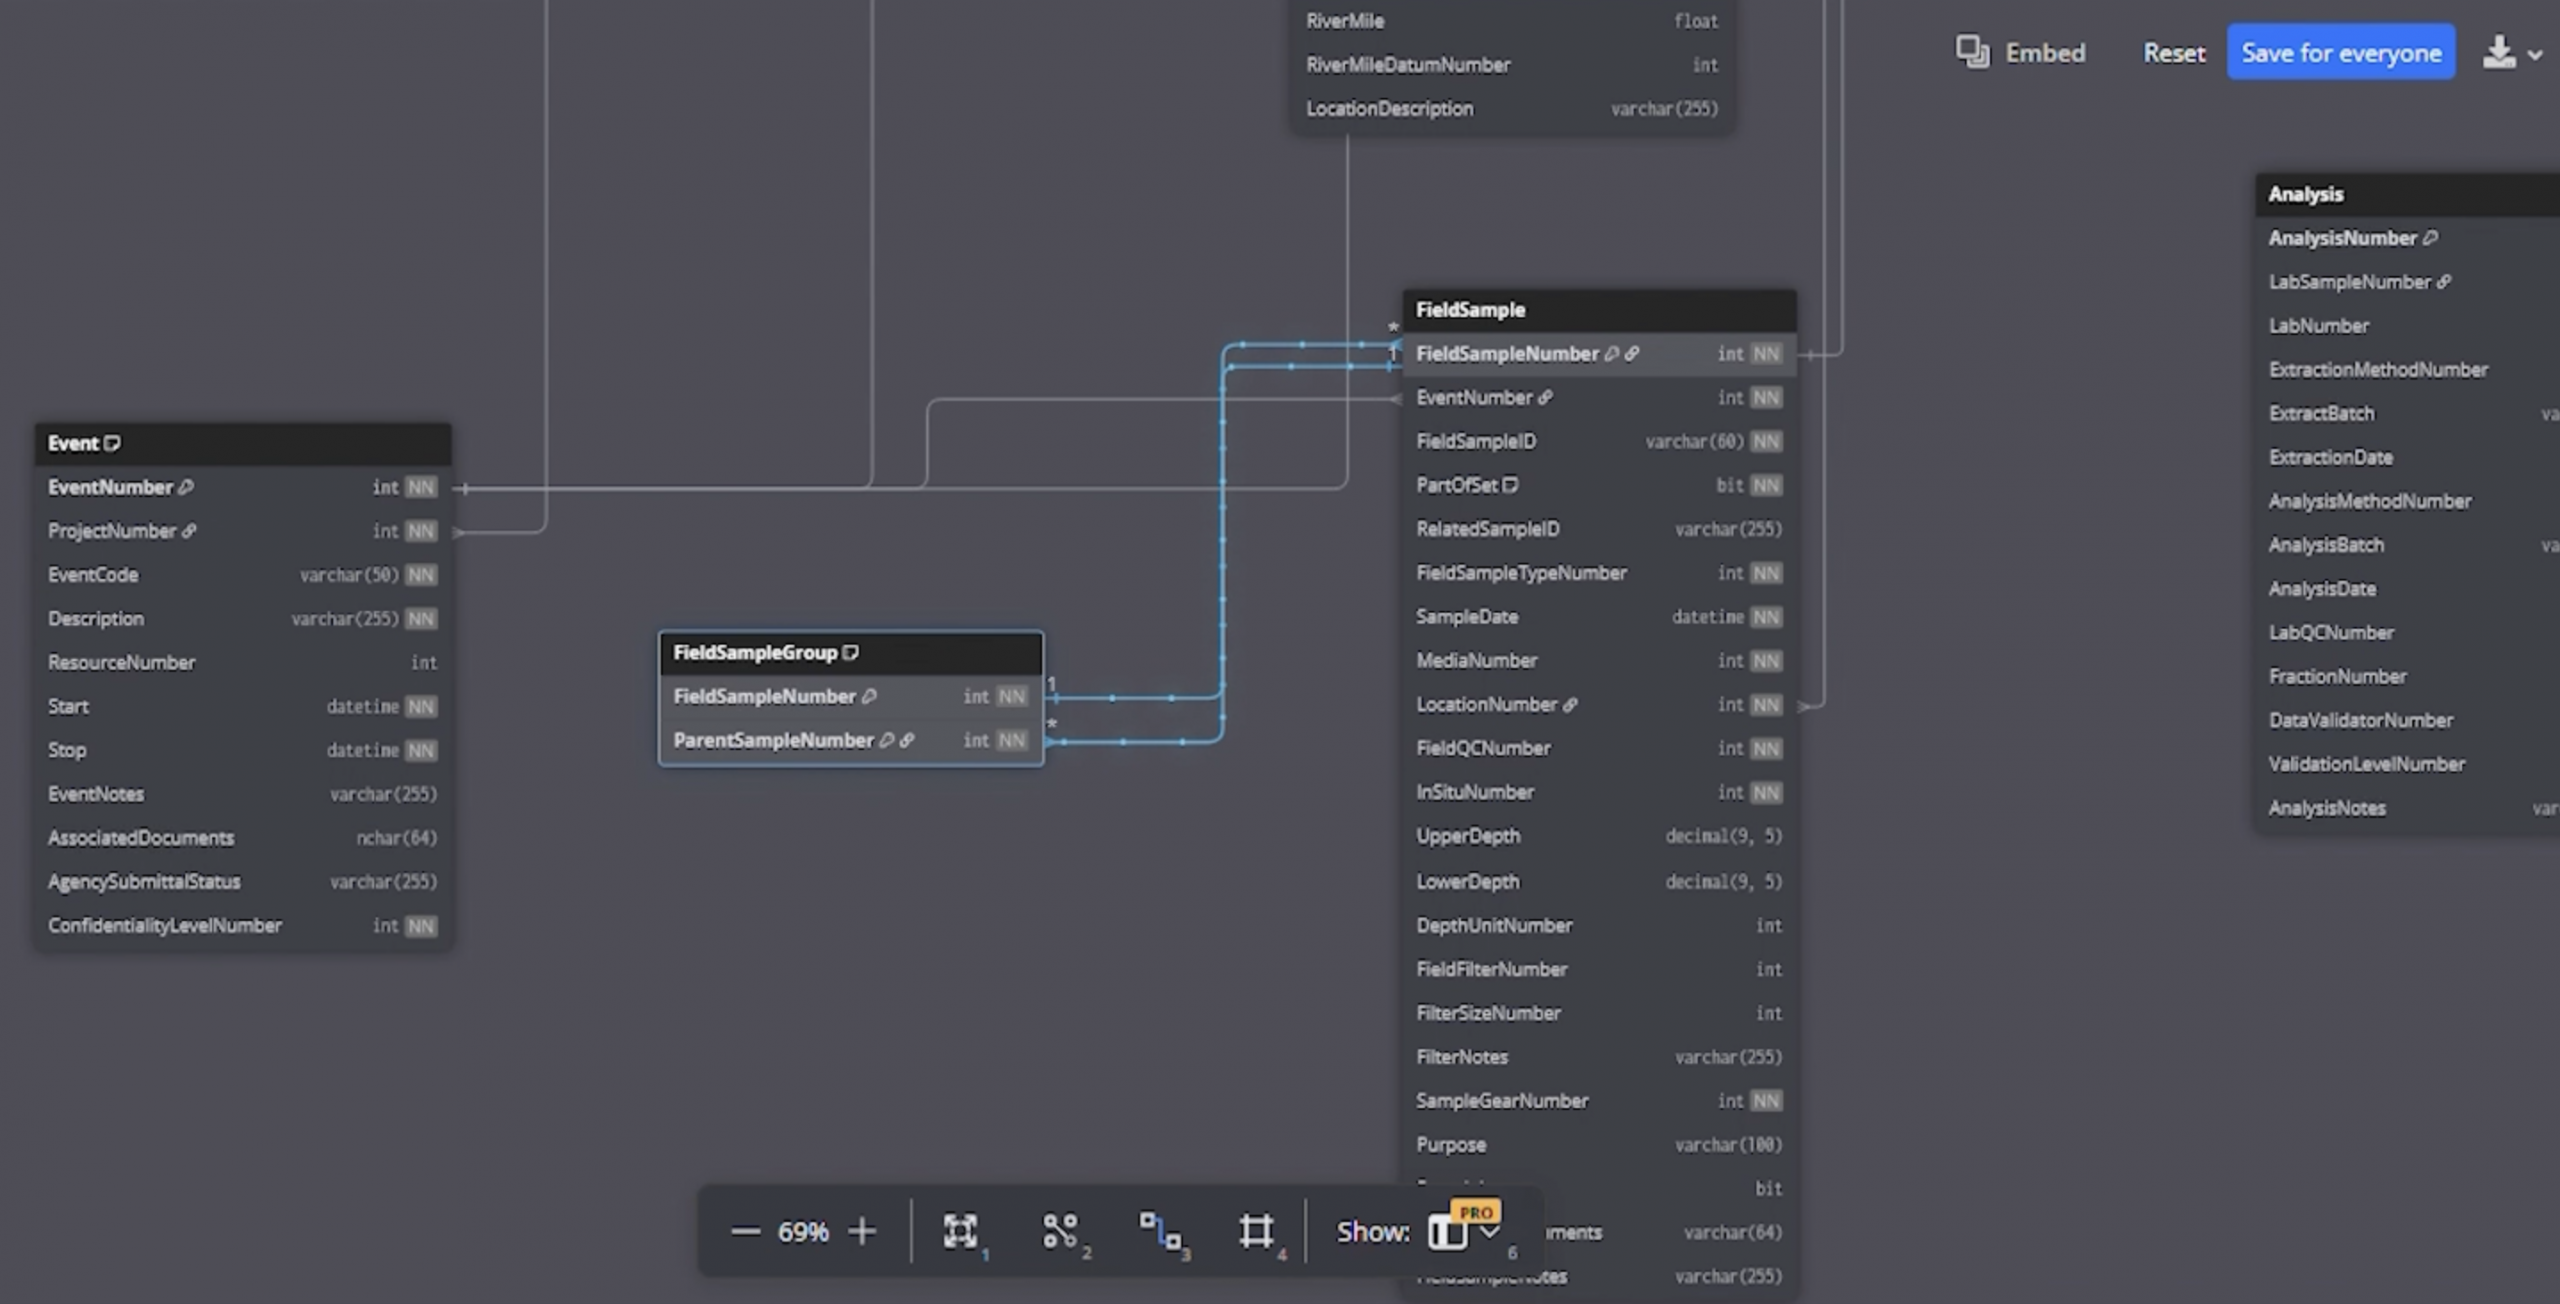The height and width of the screenshot is (1304, 2560).
Task: Click the 69% zoom level value
Action: [x=803, y=1231]
